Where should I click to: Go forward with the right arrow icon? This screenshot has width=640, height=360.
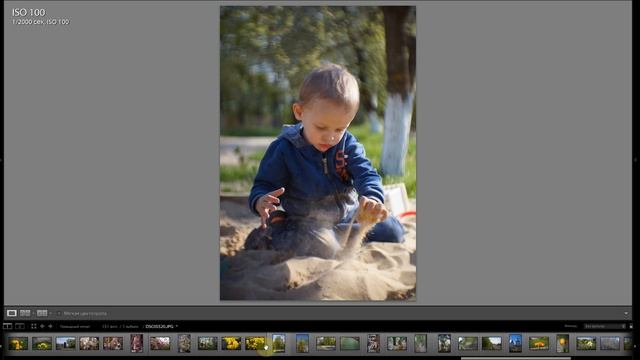(50, 326)
